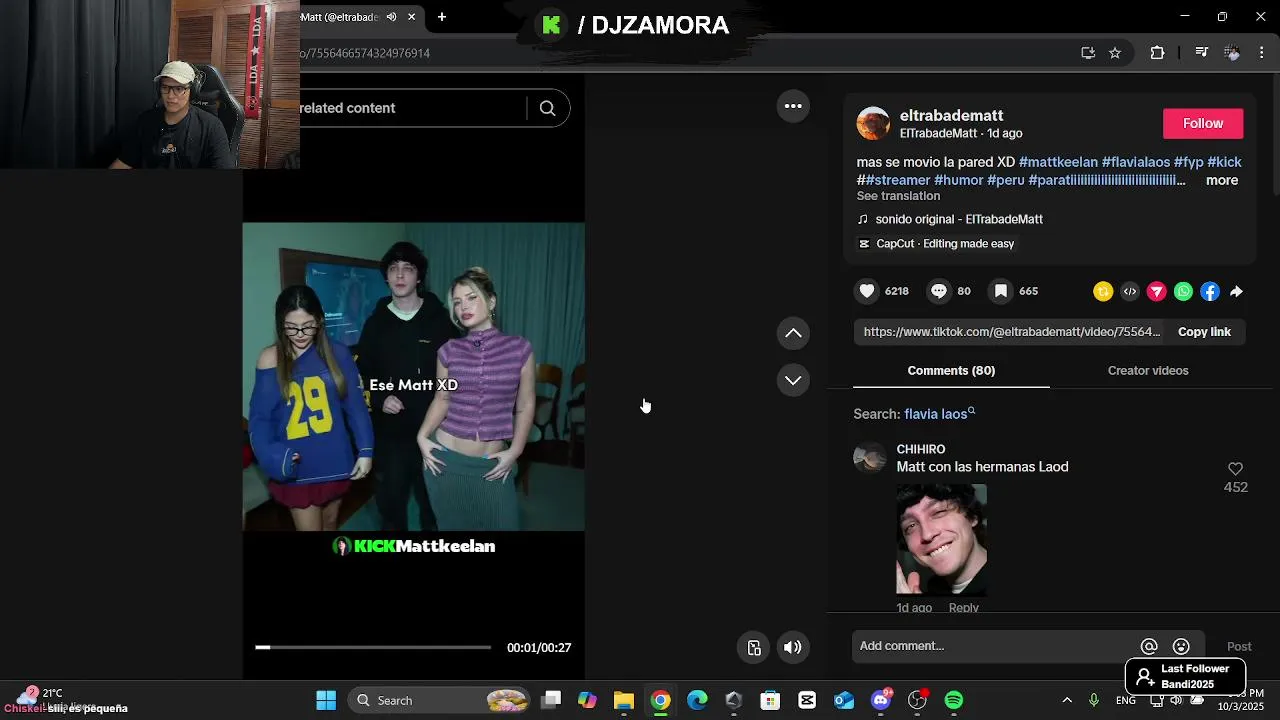Image resolution: width=1280 pixels, height=720 pixels.
Task: Click the #humor hashtag
Action: (959, 180)
